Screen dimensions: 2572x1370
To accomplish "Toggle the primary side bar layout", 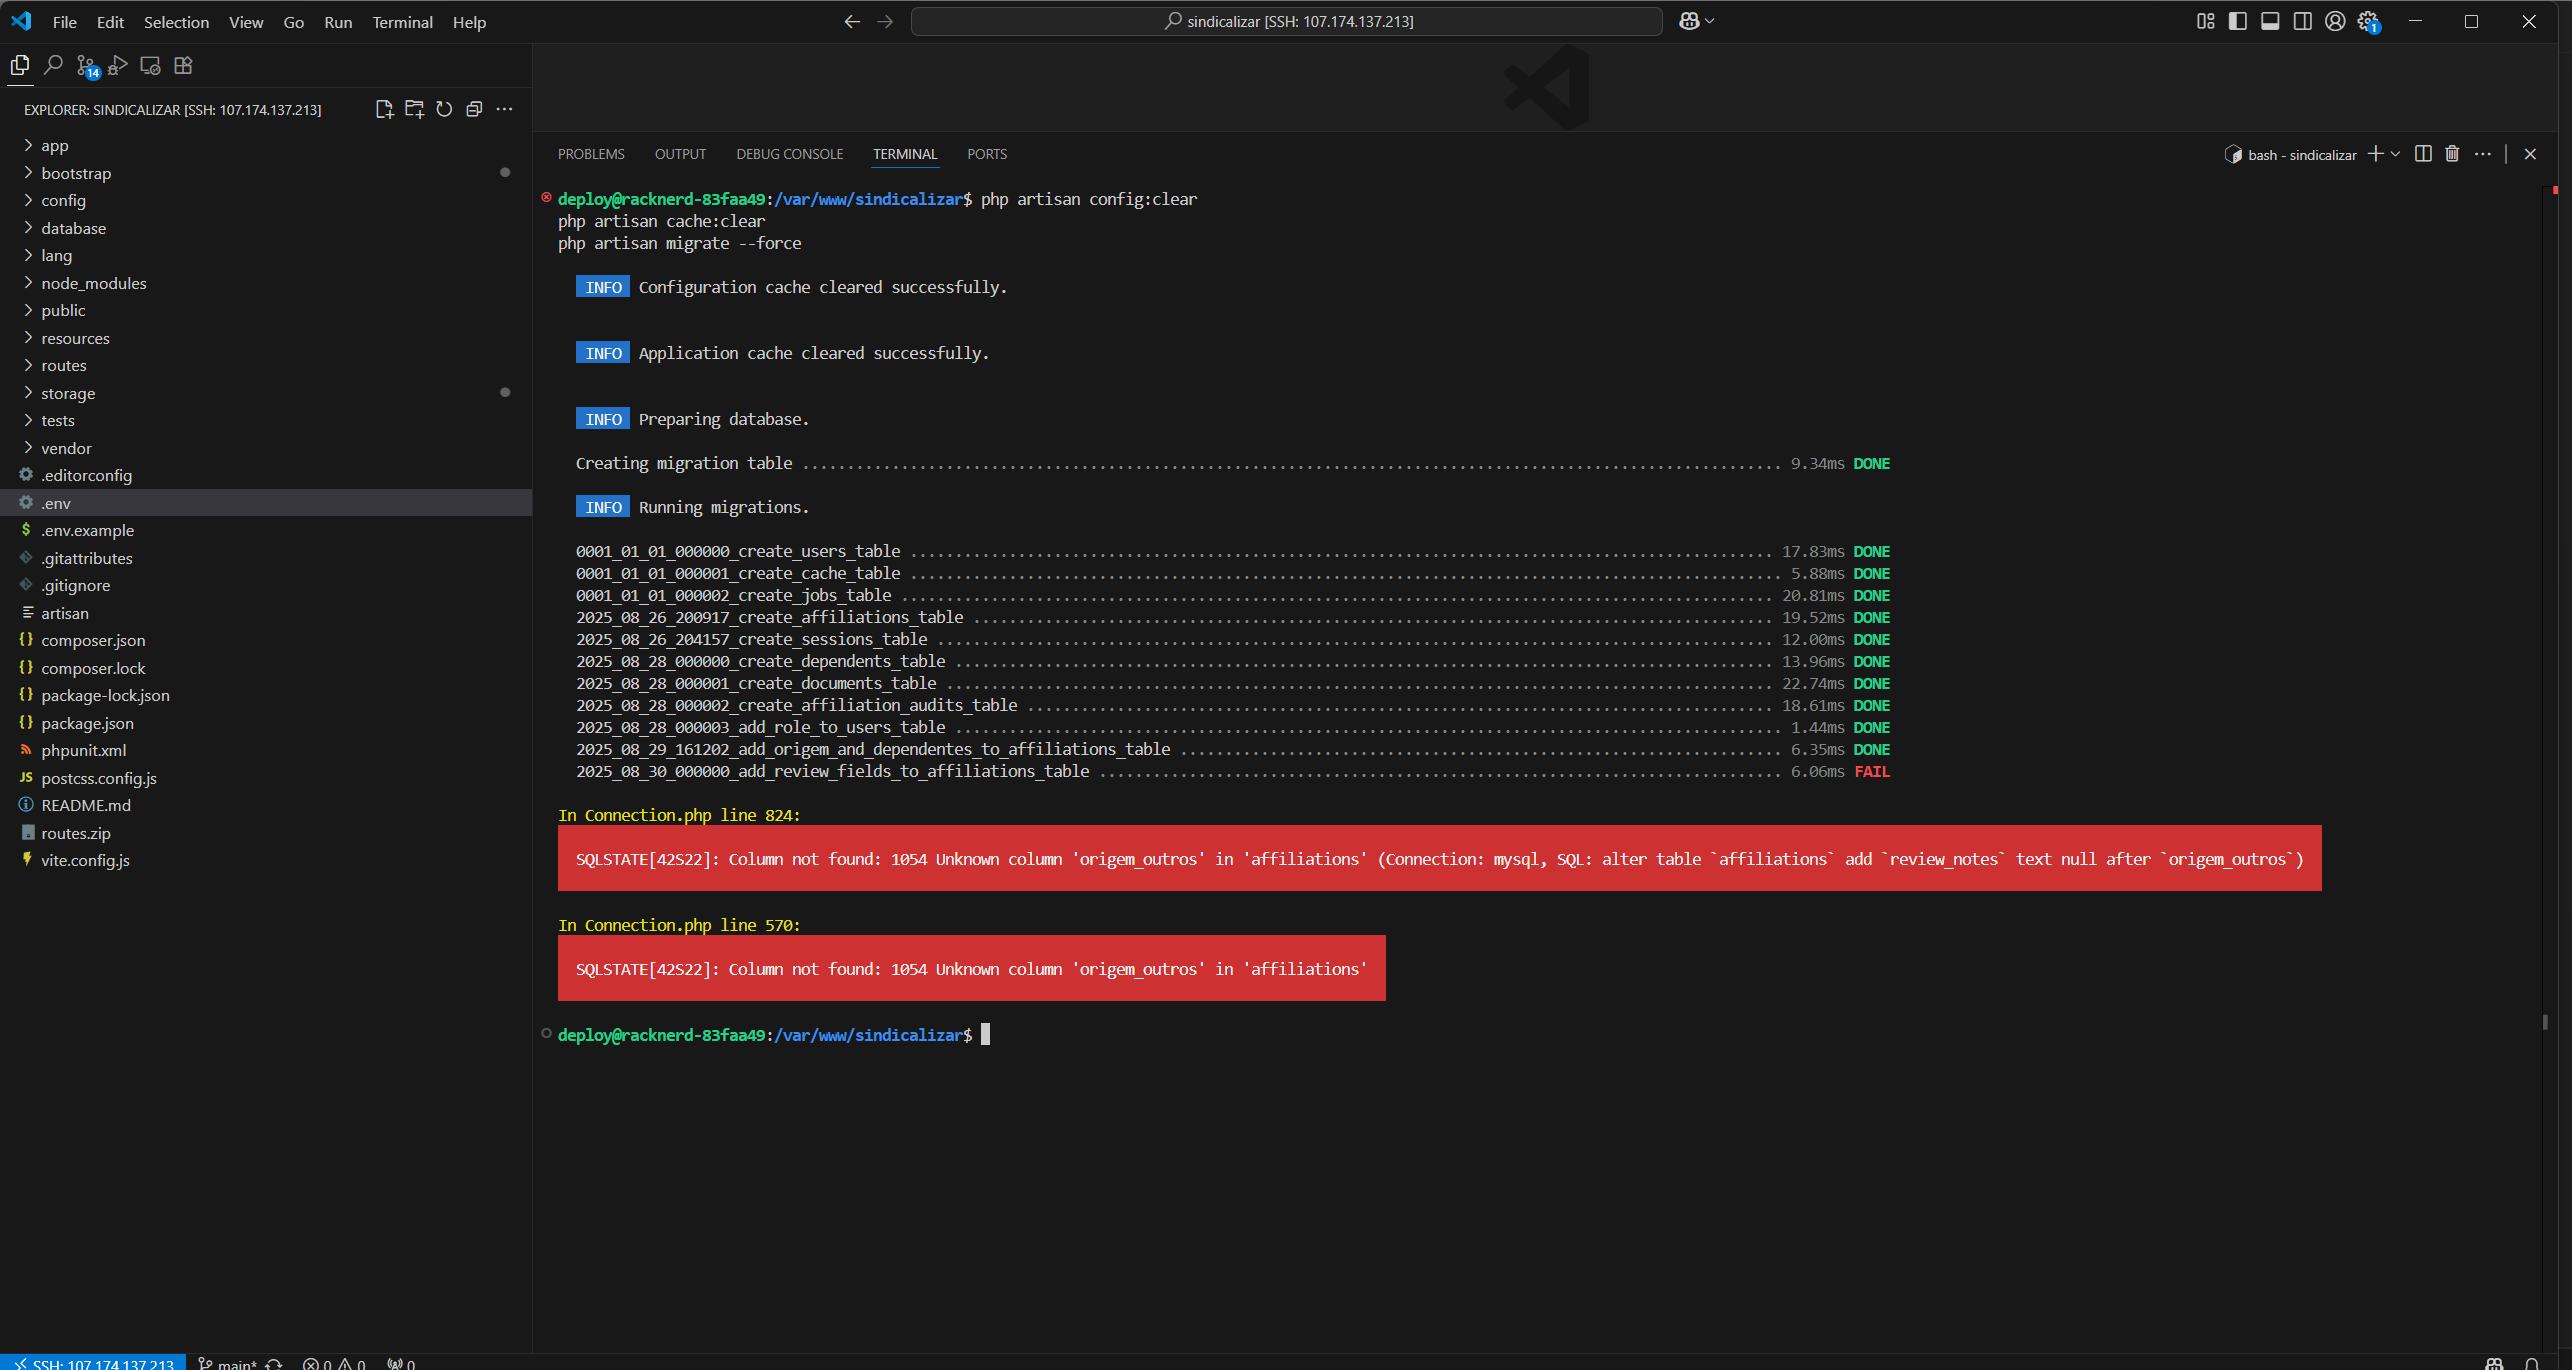I will coord(2238,21).
